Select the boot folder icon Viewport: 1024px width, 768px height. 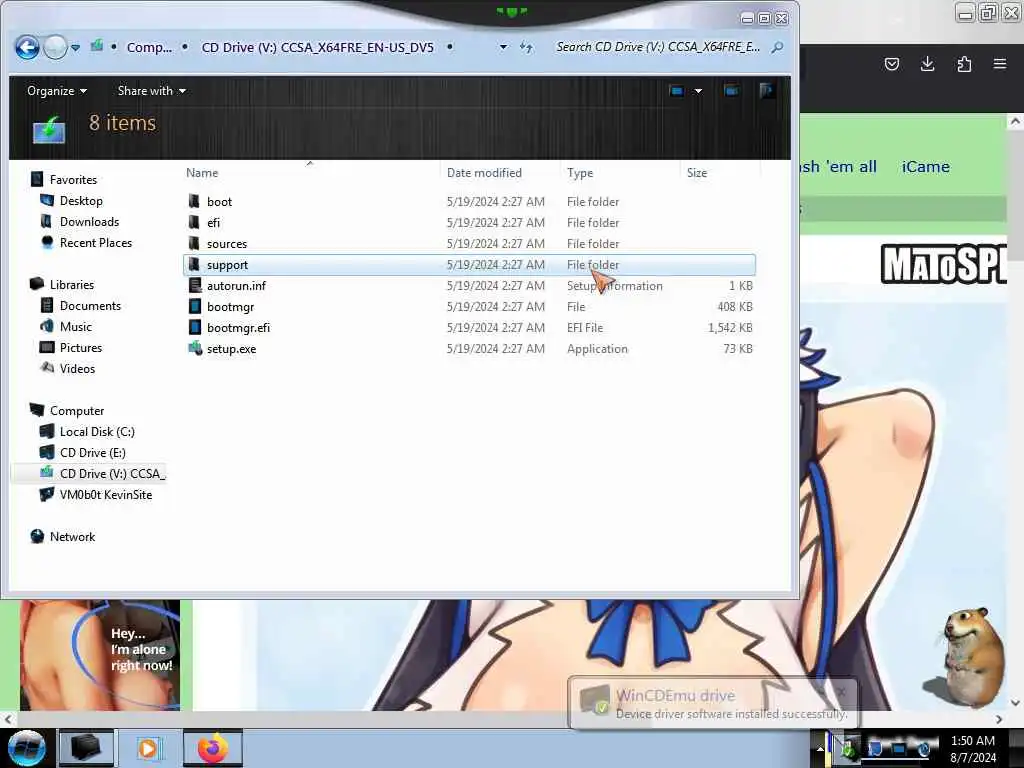(194, 201)
